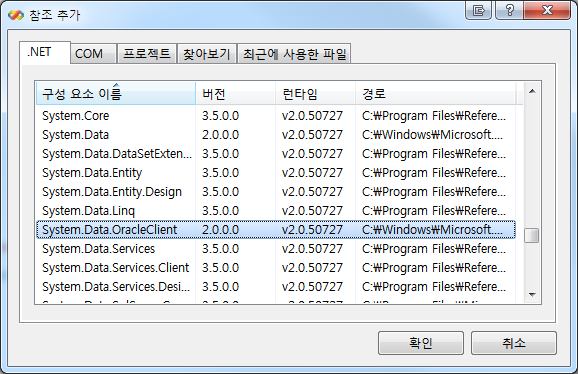Screen dimensions: 578x374
Task: Select System.Data.Services.Client row
Action: click(x=276, y=268)
